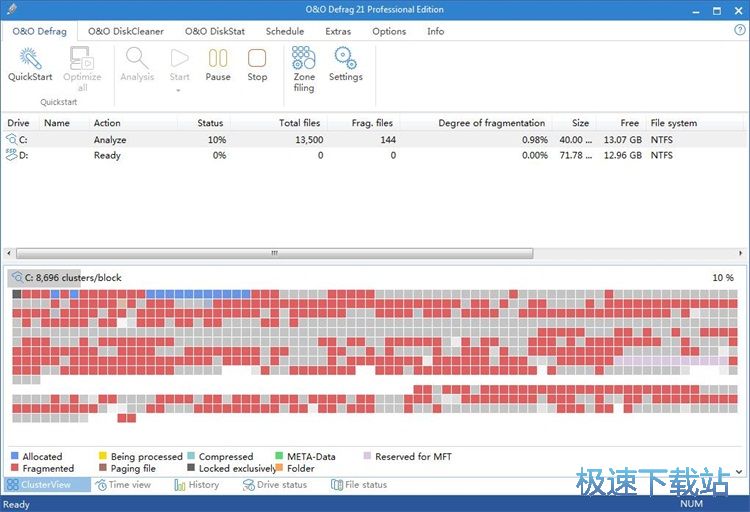Switch to the O&O Defrag tab
The height and width of the screenshot is (512, 750).
tap(39, 31)
